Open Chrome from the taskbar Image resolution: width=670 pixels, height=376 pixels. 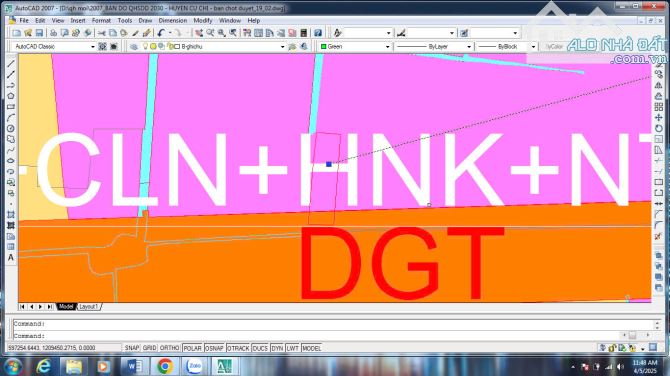[x=165, y=366]
